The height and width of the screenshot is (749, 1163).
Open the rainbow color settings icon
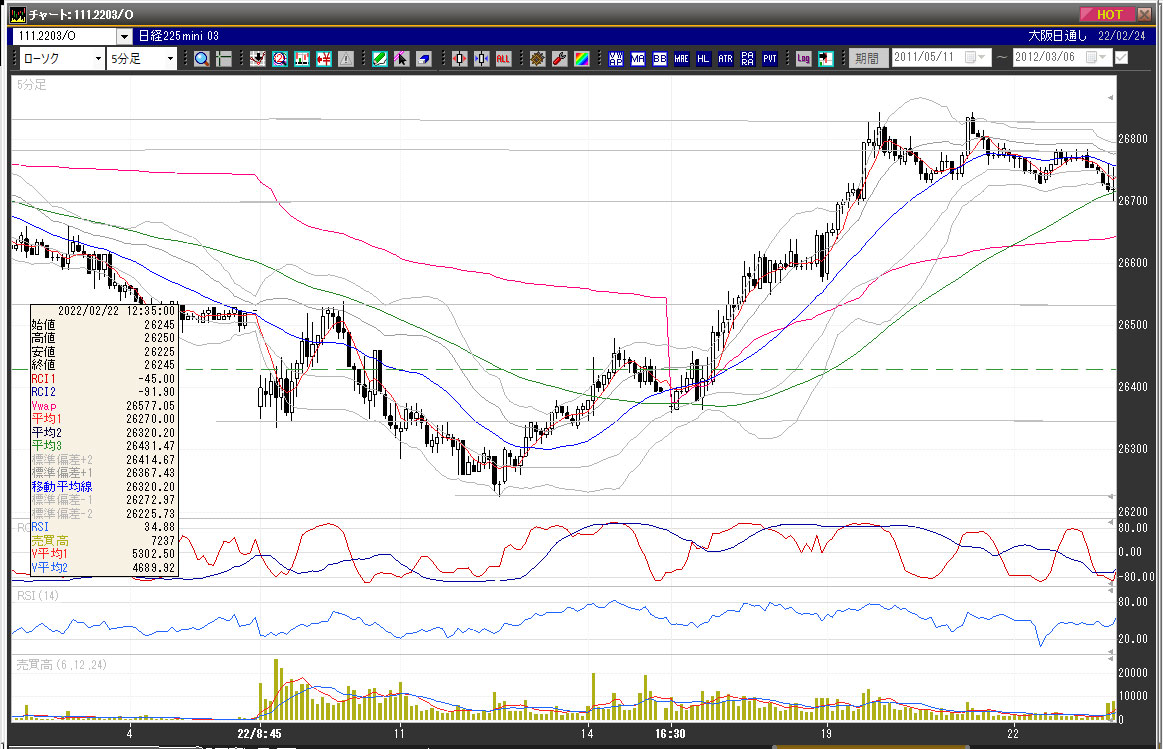click(581, 58)
